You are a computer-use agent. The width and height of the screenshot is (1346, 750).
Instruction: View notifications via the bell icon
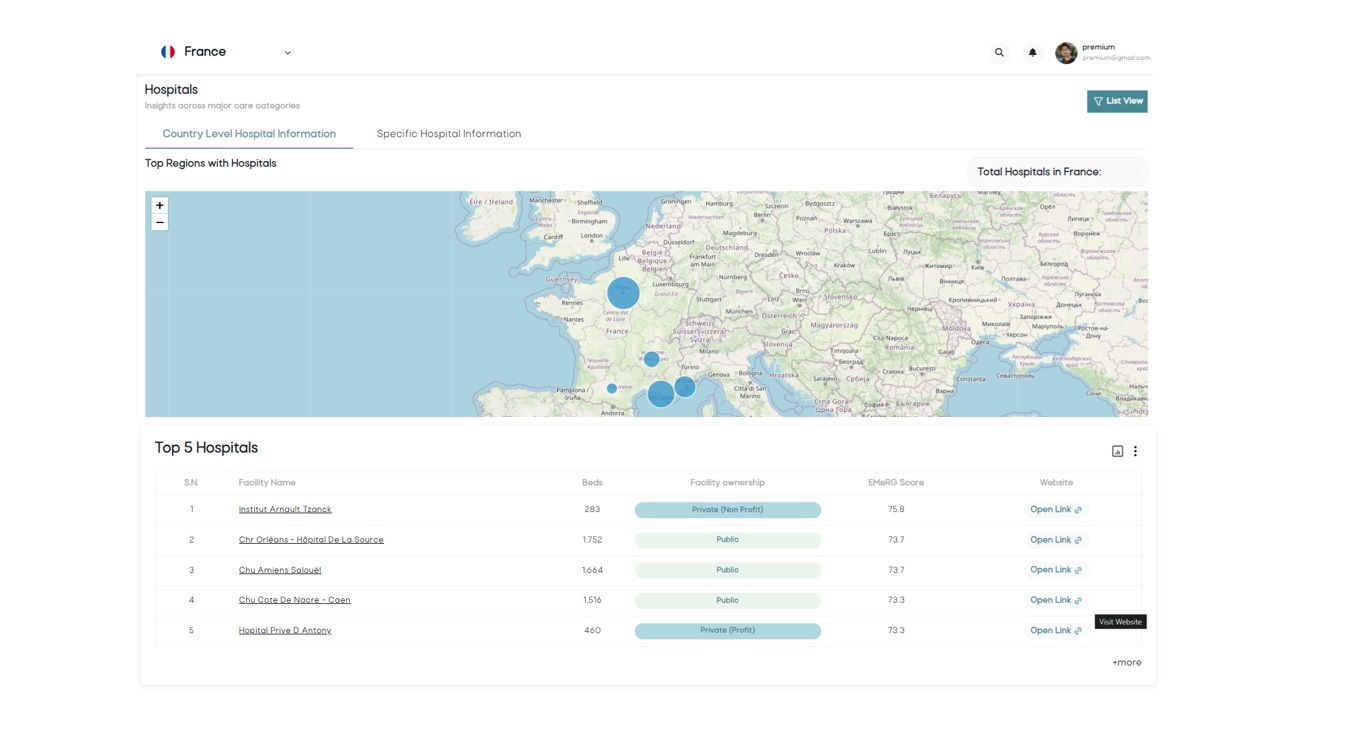(1032, 52)
